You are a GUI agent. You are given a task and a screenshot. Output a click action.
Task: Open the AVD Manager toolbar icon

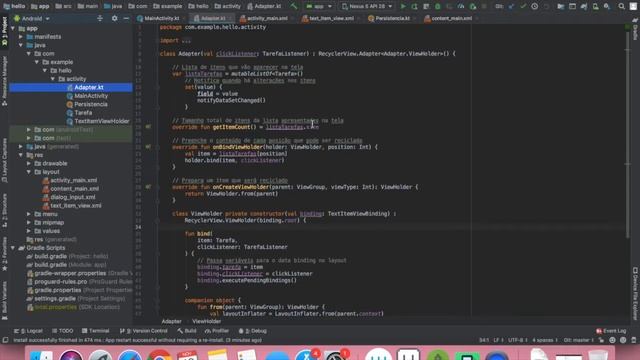click(x=596, y=6)
